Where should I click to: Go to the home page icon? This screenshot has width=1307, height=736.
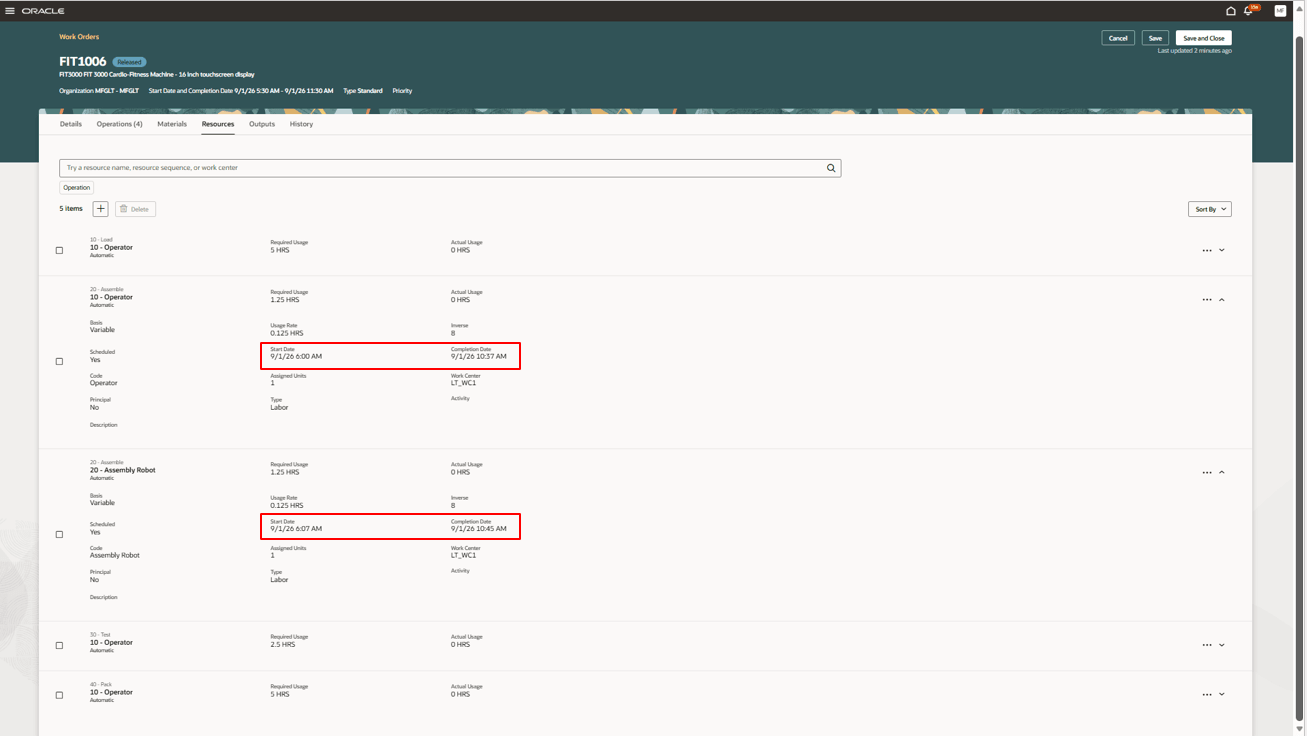pos(1231,11)
